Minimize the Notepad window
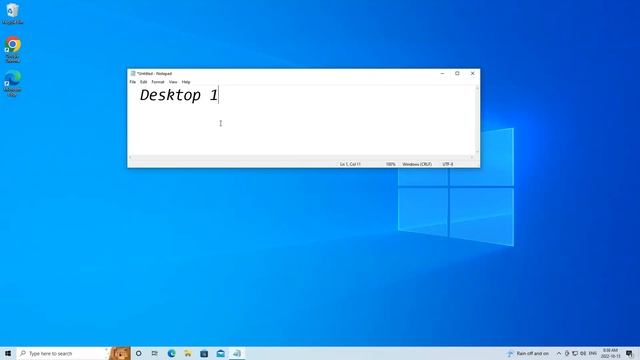The image size is (640, 360). click(442, 73)
